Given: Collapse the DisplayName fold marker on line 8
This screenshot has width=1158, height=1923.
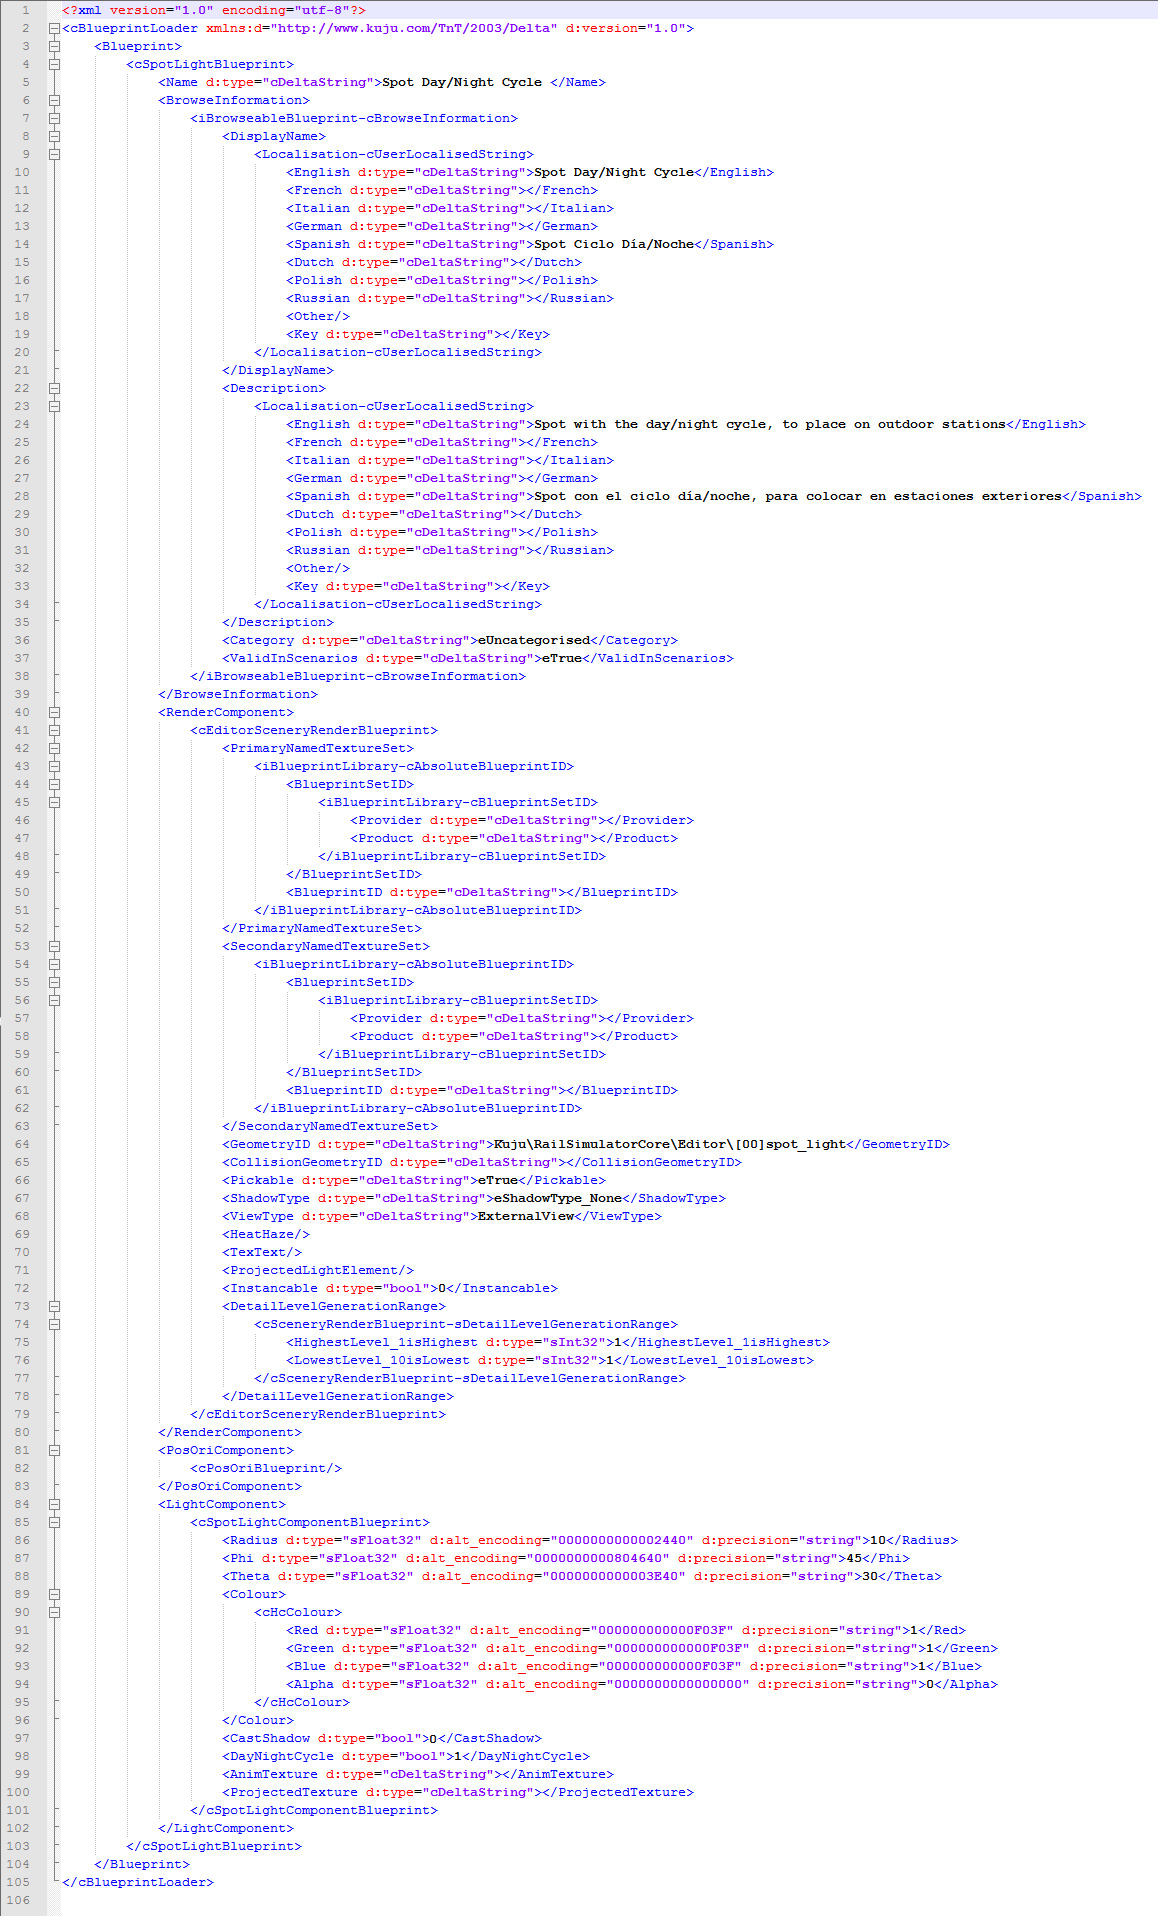Looking at the screenshot, I should pos(54,136).
